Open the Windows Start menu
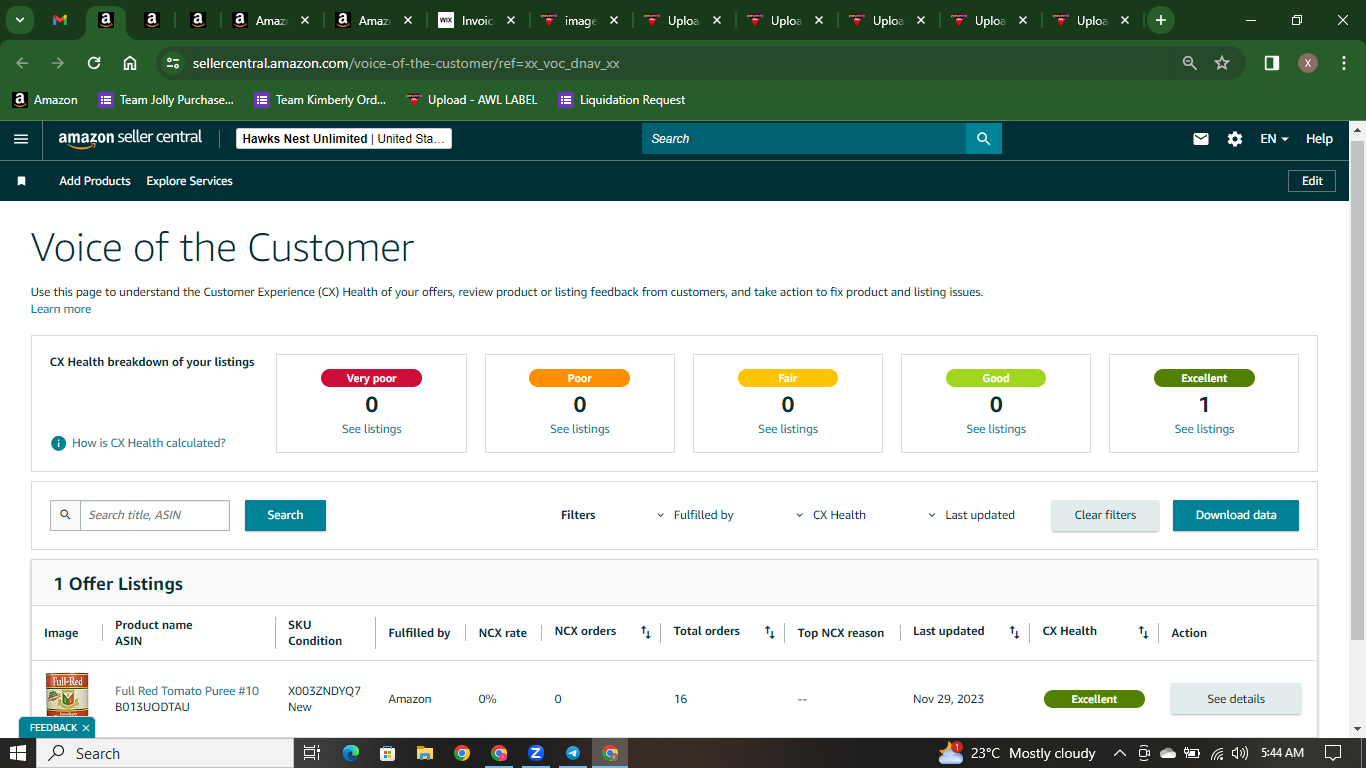This screenshot has height=768, width=1366. click(18, 753)
